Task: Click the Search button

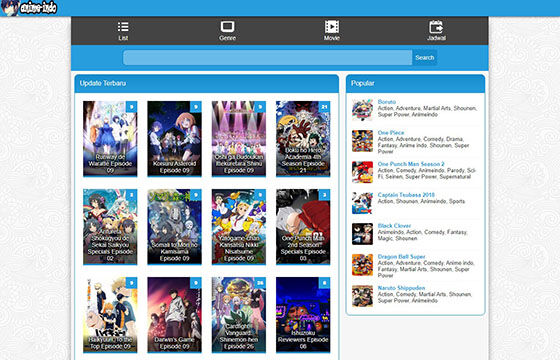Action: click(424, 58)
